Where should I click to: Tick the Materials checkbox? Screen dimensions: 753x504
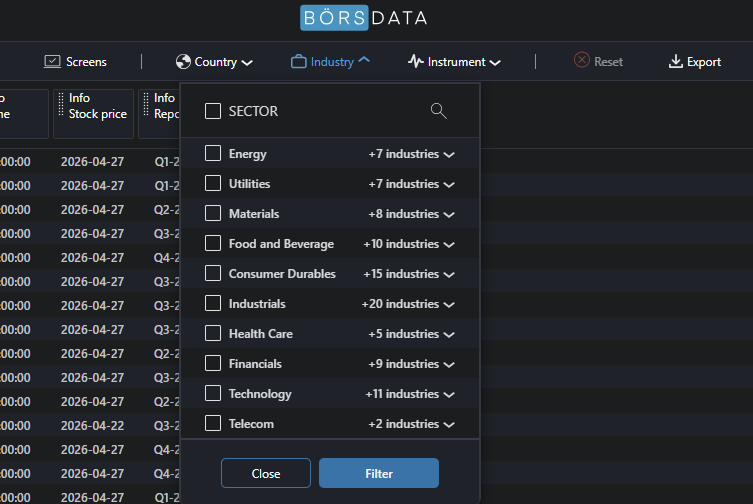(x=213, y=213)
